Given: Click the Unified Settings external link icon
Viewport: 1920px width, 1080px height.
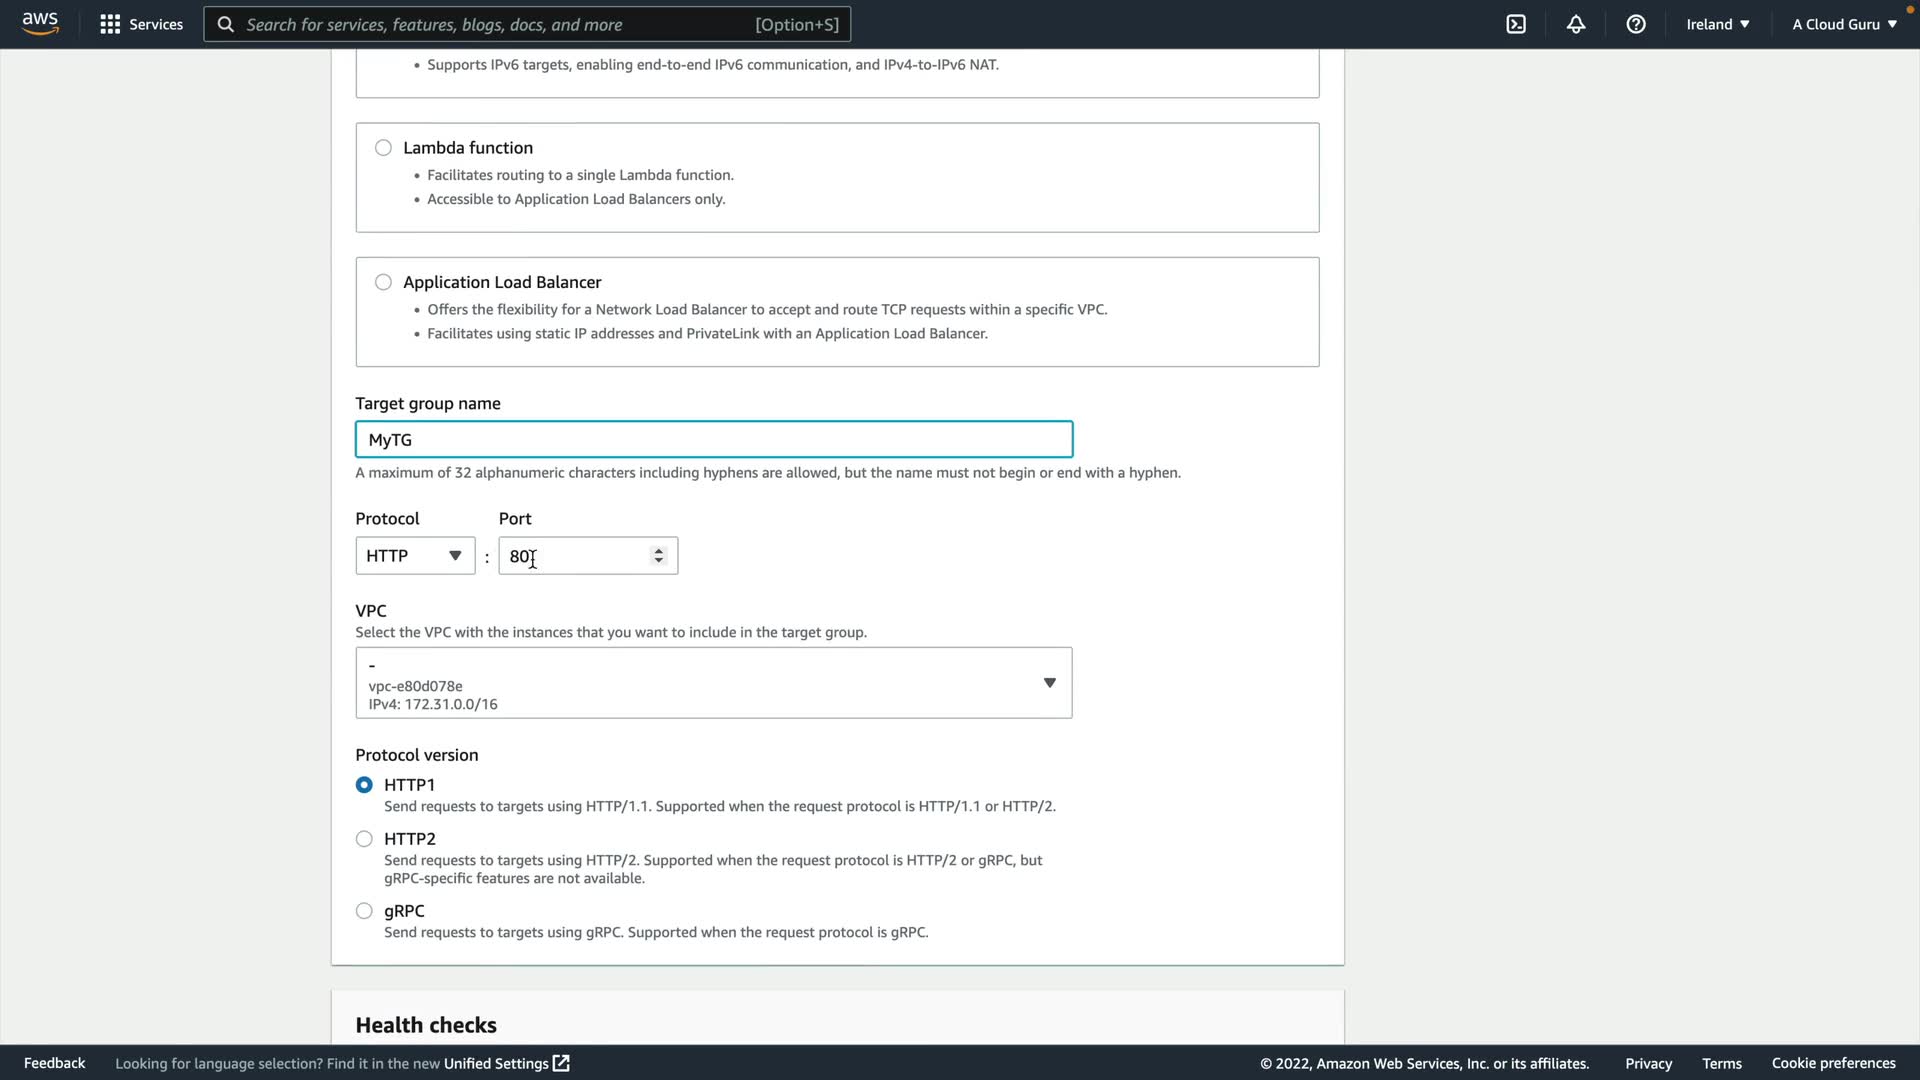Looking at the screenshot, I should 561,1063.
